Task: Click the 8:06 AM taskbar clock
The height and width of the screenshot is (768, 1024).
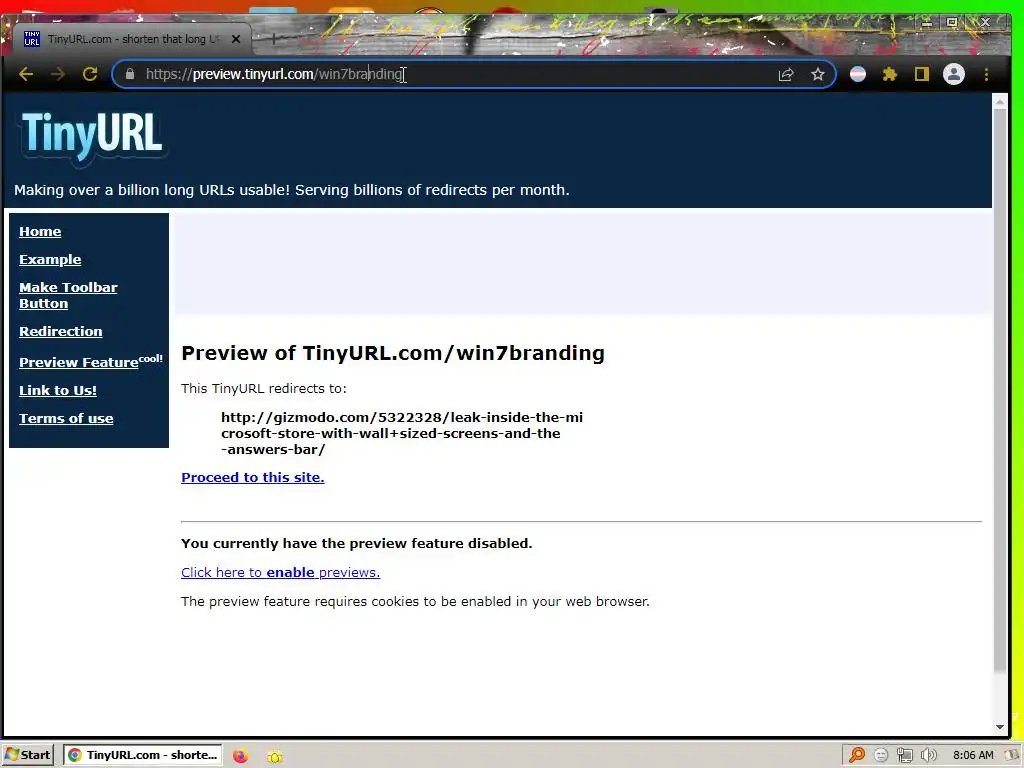Action: pos(973,756)
